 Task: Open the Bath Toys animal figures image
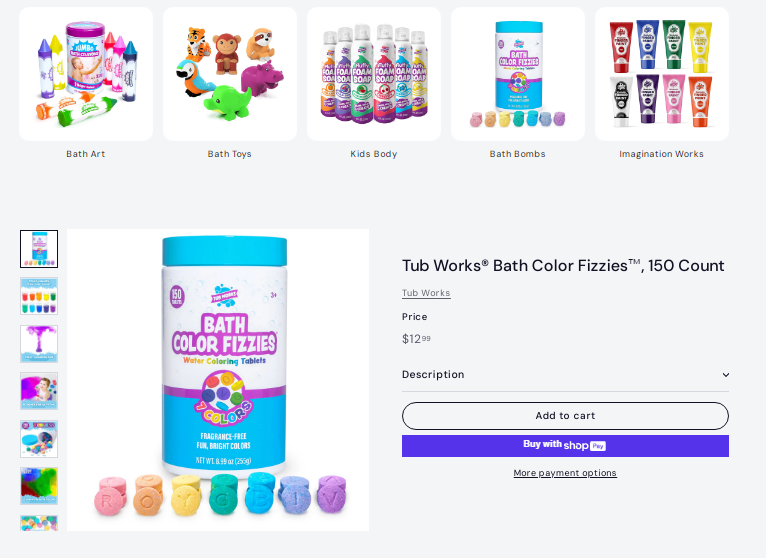(x=230, y=74)
